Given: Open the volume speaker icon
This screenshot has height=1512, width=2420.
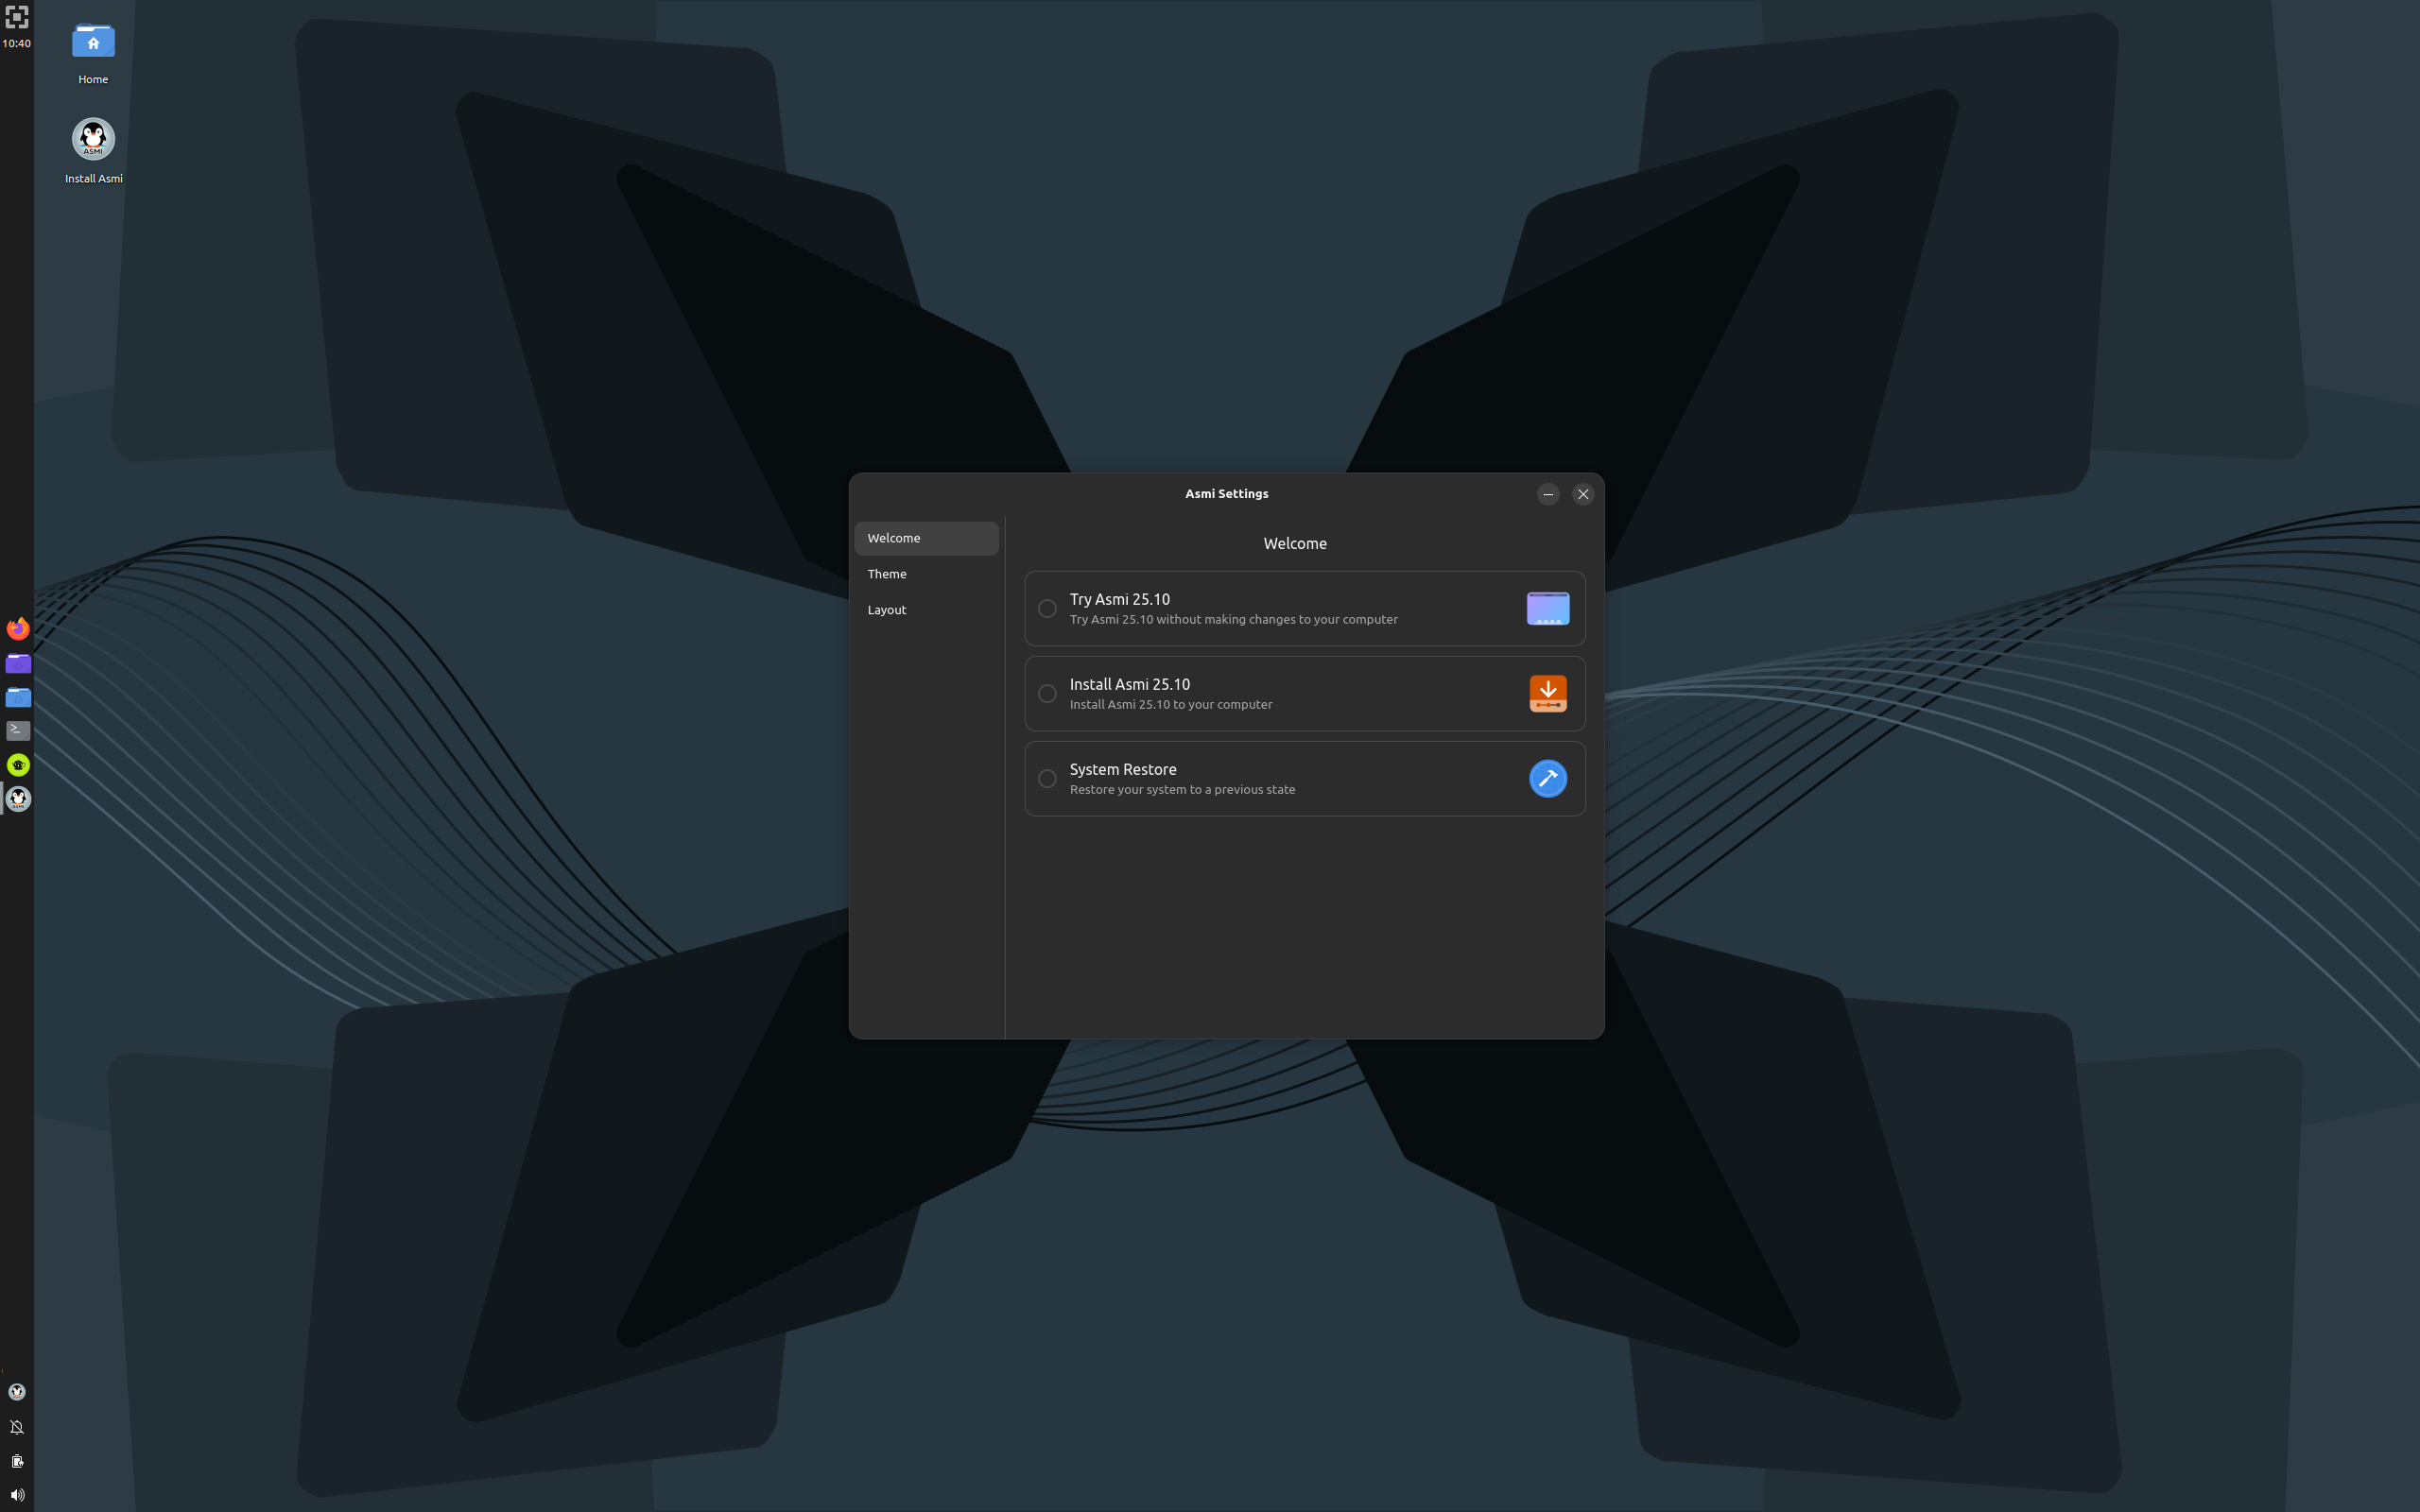Looking at the screenshot, I should pos(17,1495).
